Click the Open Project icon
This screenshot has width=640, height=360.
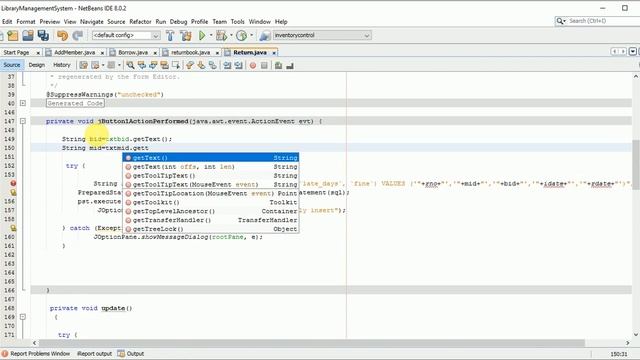[28, 36]
